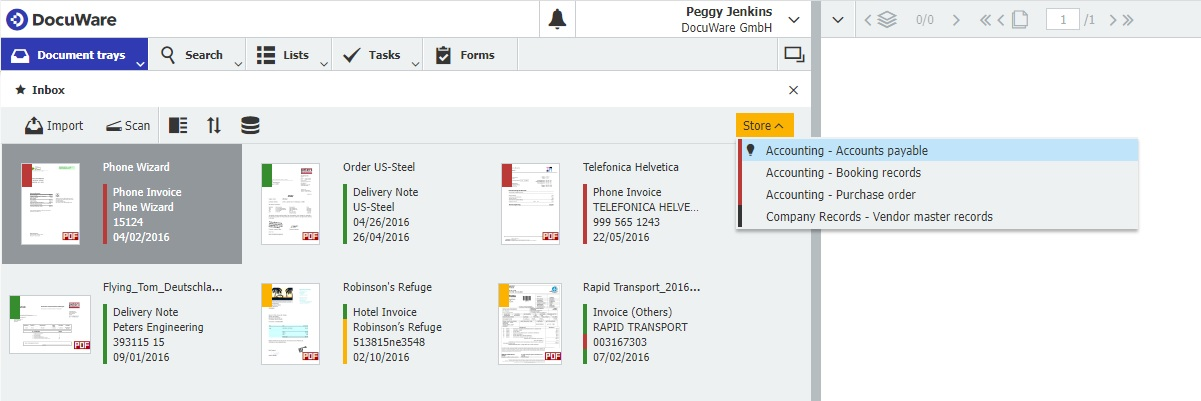Viewport: 1201px width, 401px height.
Task: Expand the Lists tab arrow
Action: [x=324, y=64]
